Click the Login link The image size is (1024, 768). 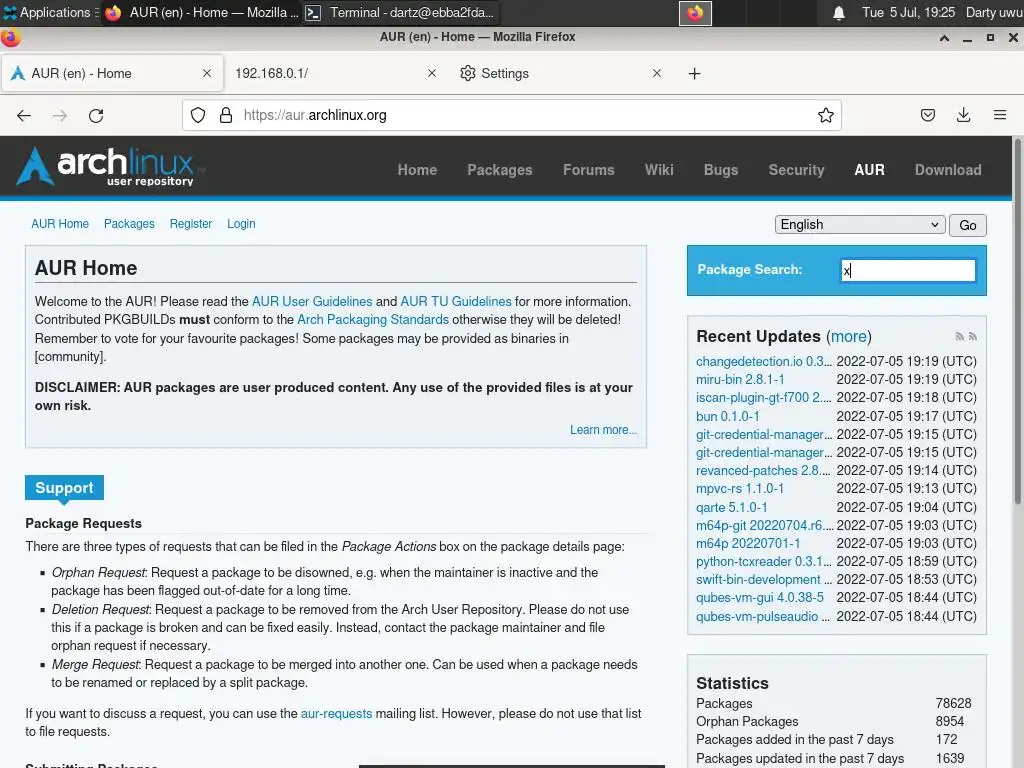pyautogui.click(x=241, y=224)
